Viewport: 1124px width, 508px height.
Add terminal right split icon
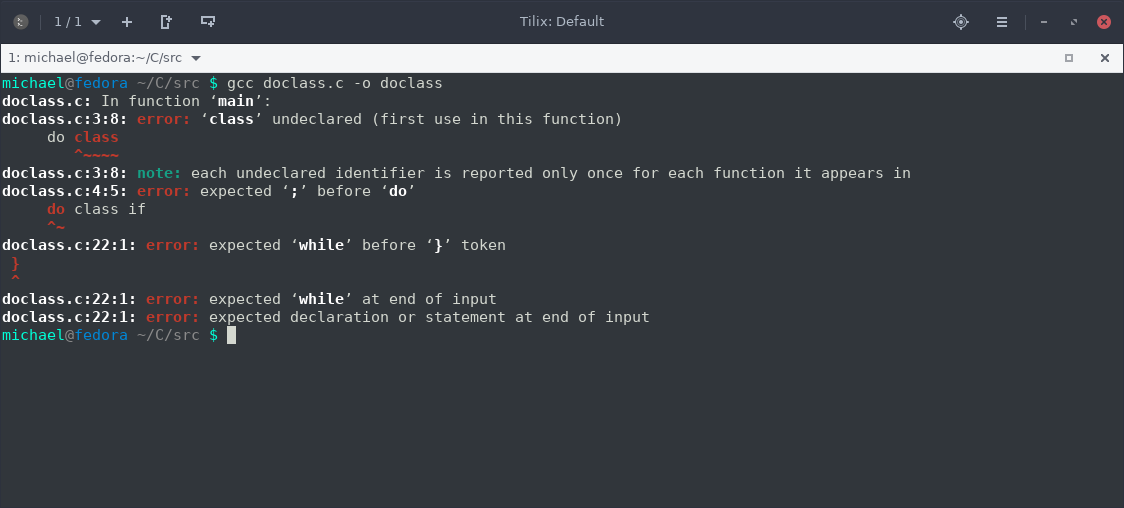[x=208, y=22]
